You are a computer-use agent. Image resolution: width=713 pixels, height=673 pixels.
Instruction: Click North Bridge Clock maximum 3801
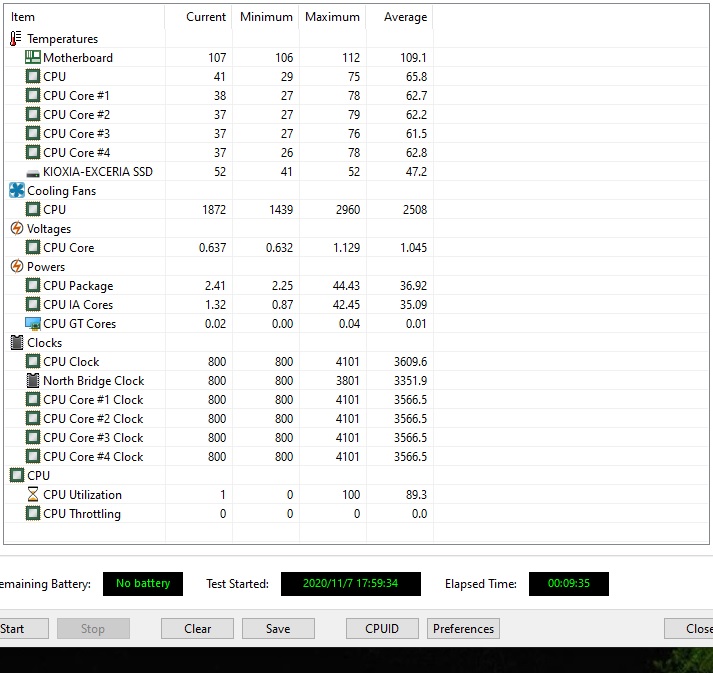347,381
